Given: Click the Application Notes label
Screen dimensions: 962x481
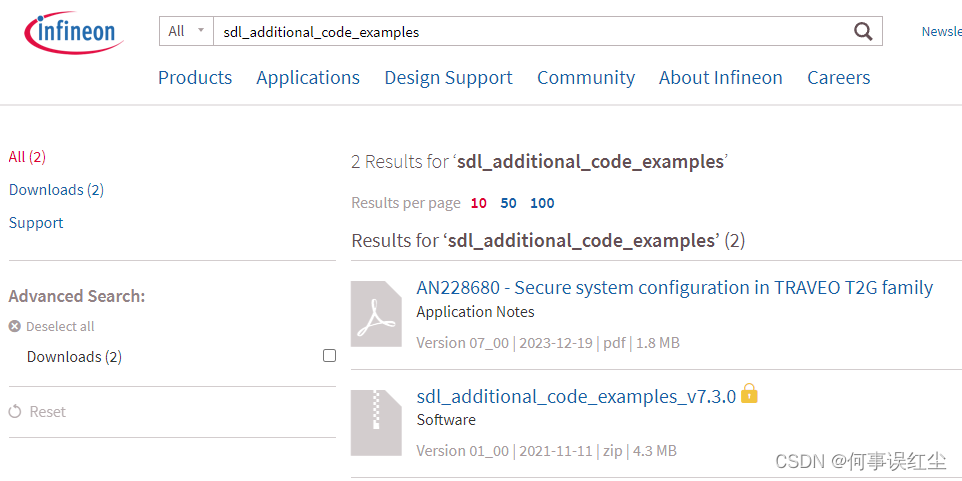Looking at the screenshot, I should pyautogui.click(x=475, y=312).
